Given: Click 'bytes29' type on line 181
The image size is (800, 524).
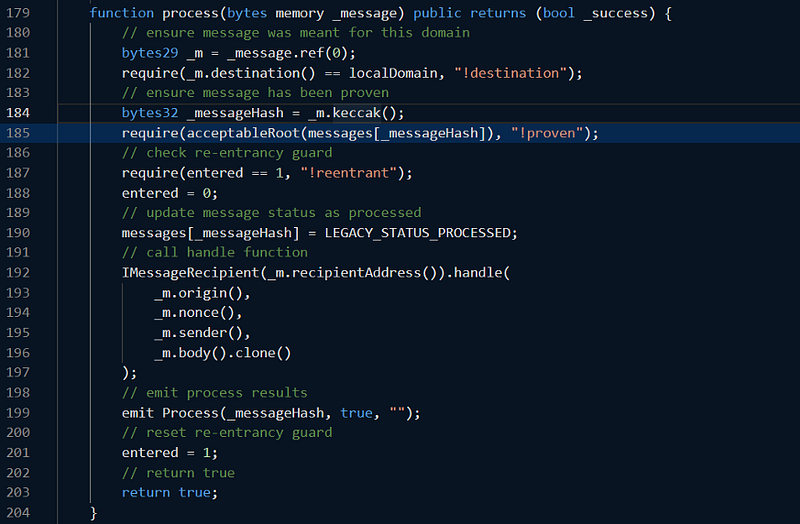Looking at the screenshot, I should point(150,53).
